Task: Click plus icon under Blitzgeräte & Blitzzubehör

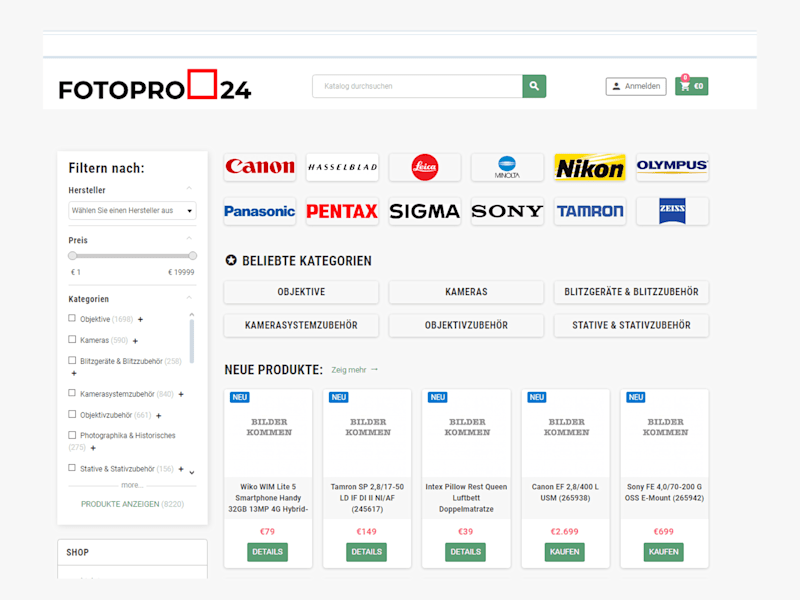Action: (74, 373)
